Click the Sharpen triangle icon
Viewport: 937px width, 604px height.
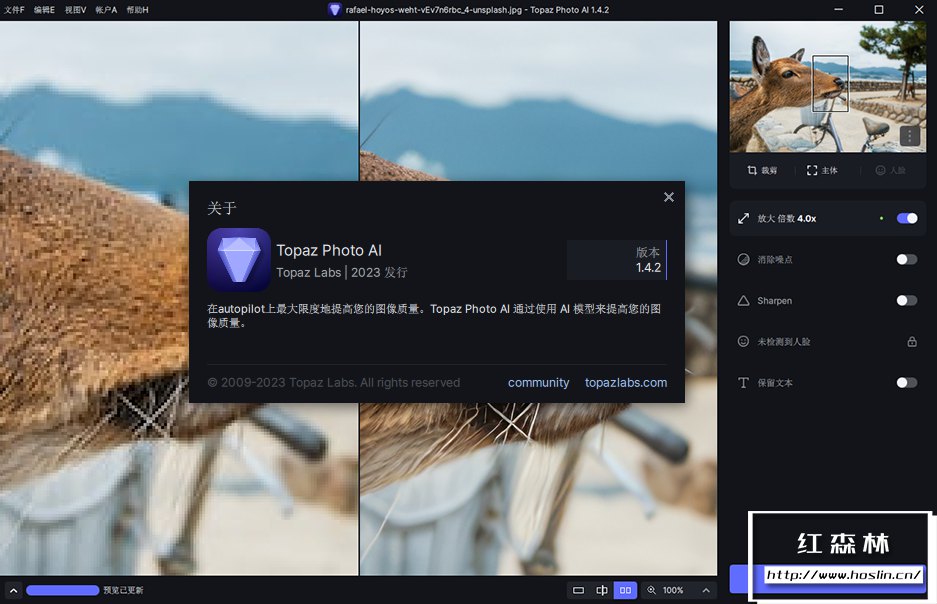[x=743, y=301]
